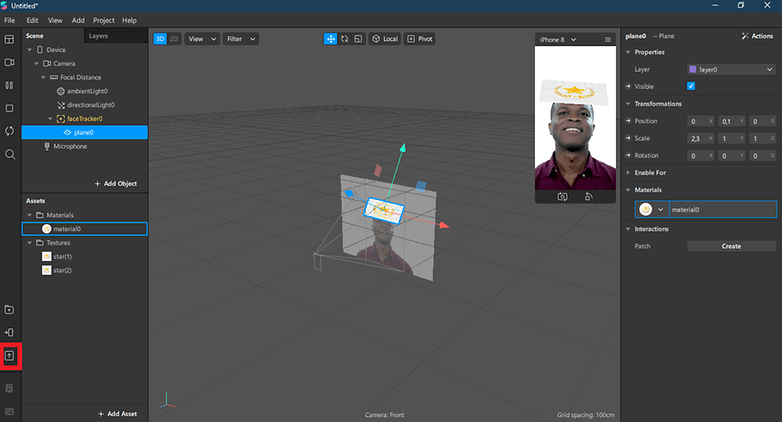Collapse the Properties section
Viewport: 782px width, 422px height.
click(x=628, y=52)
